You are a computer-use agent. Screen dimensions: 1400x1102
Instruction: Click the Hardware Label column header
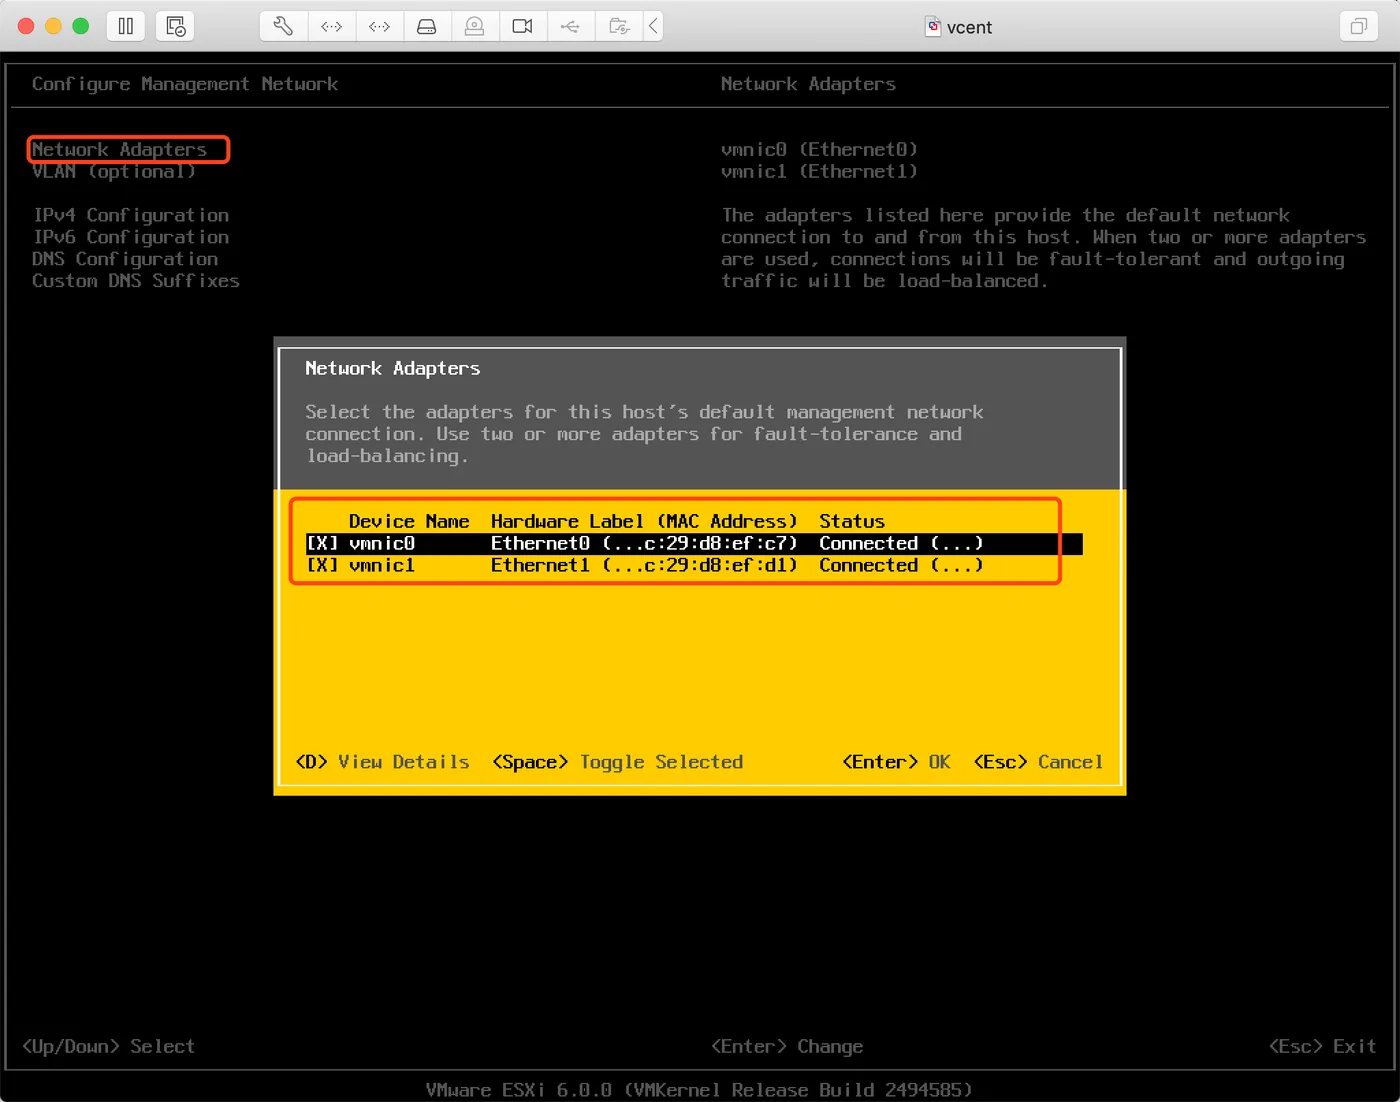click(644, 521)
